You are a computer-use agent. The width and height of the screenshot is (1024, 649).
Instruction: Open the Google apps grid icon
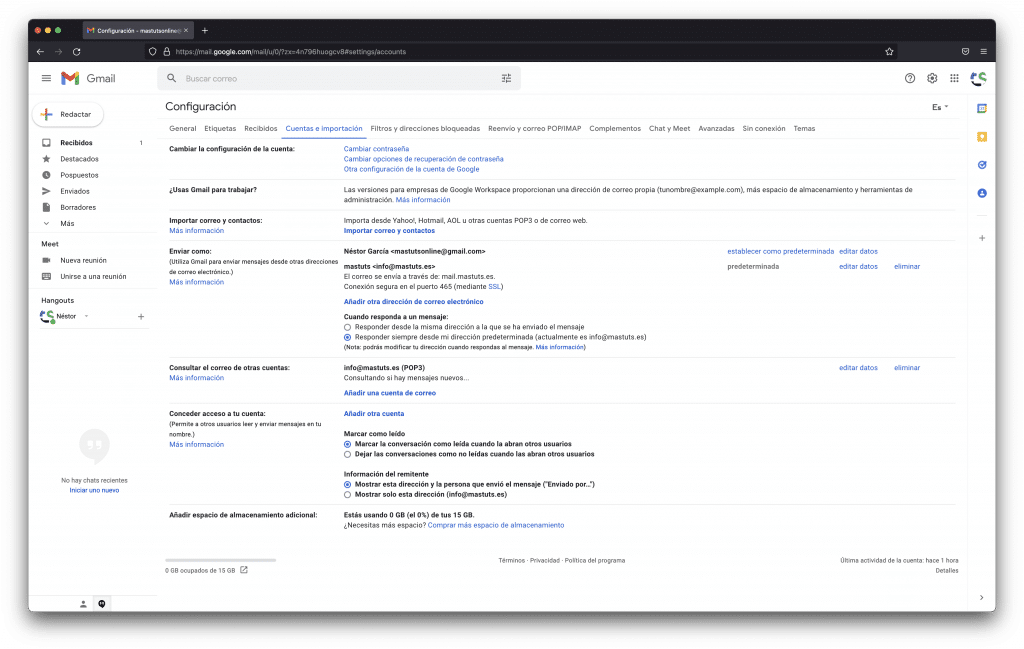(x=955, y=78)
